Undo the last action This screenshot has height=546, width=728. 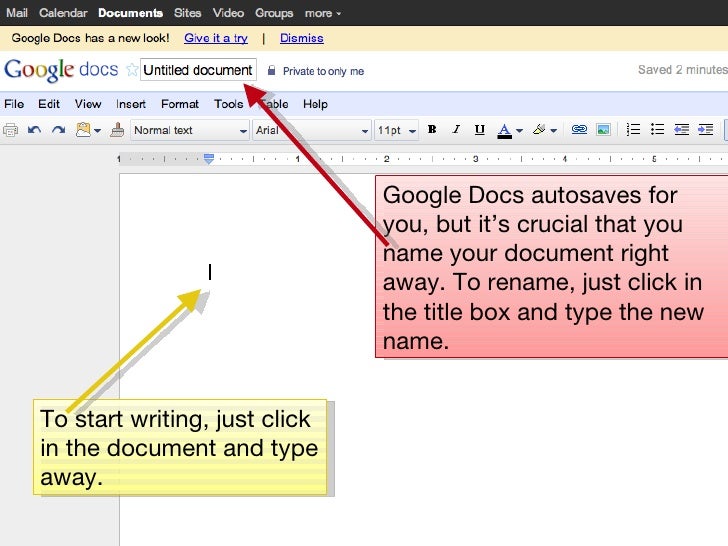[x=34, y=130]
